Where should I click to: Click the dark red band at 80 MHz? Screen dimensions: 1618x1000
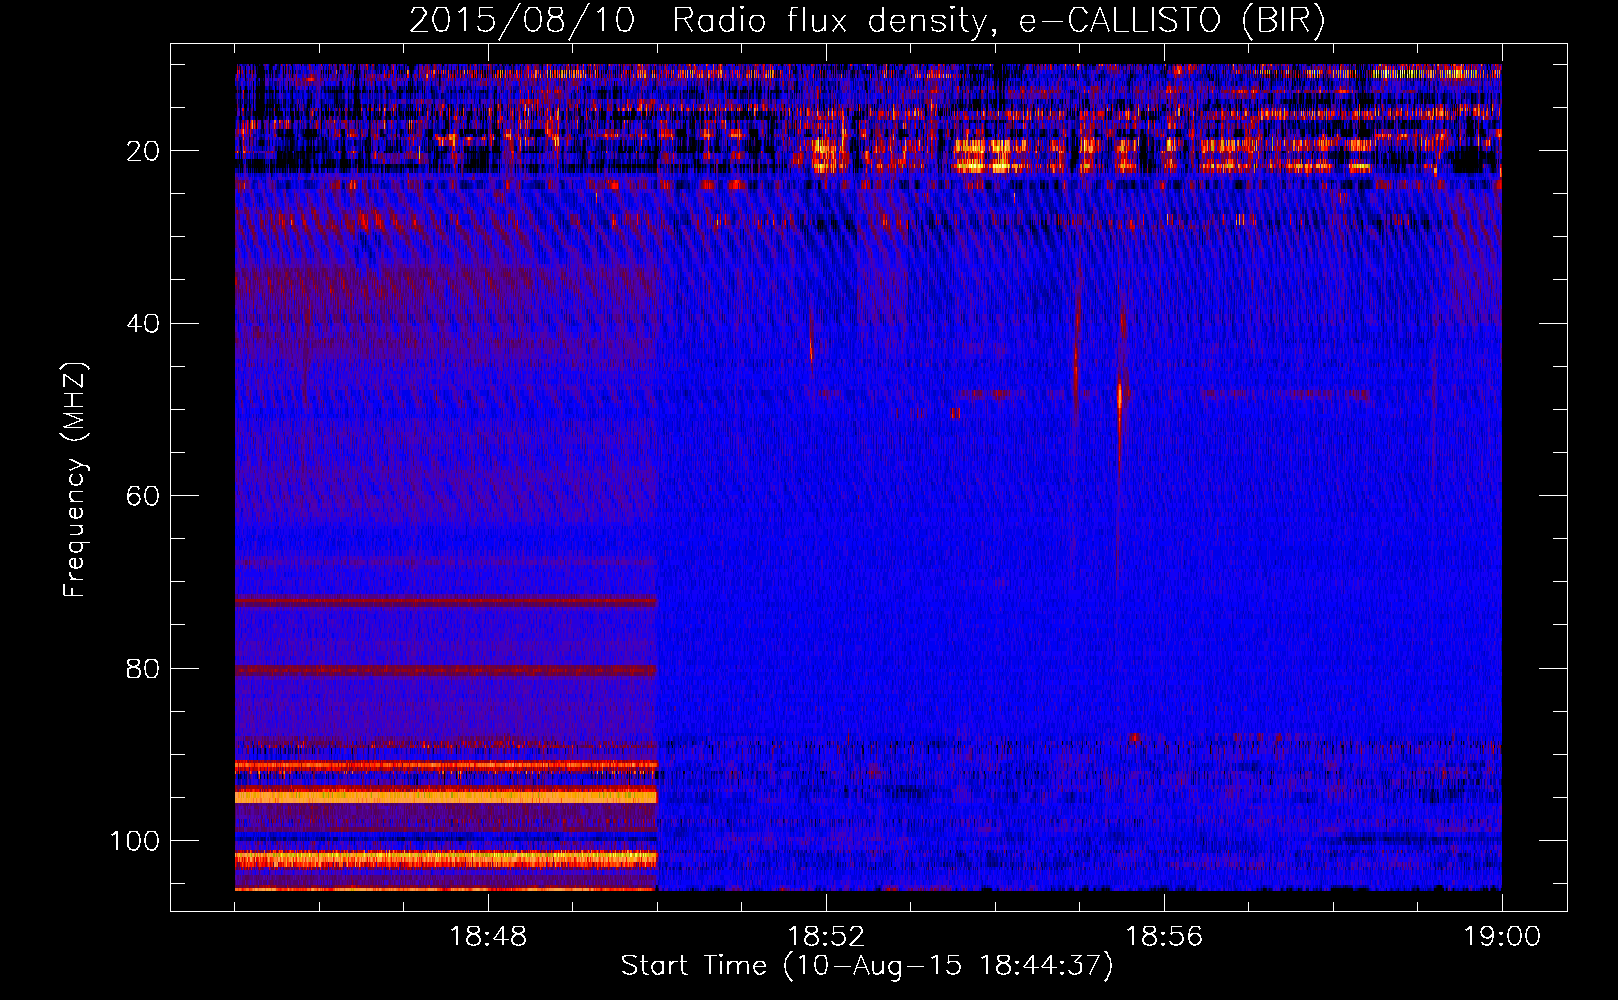click(445, 670)
